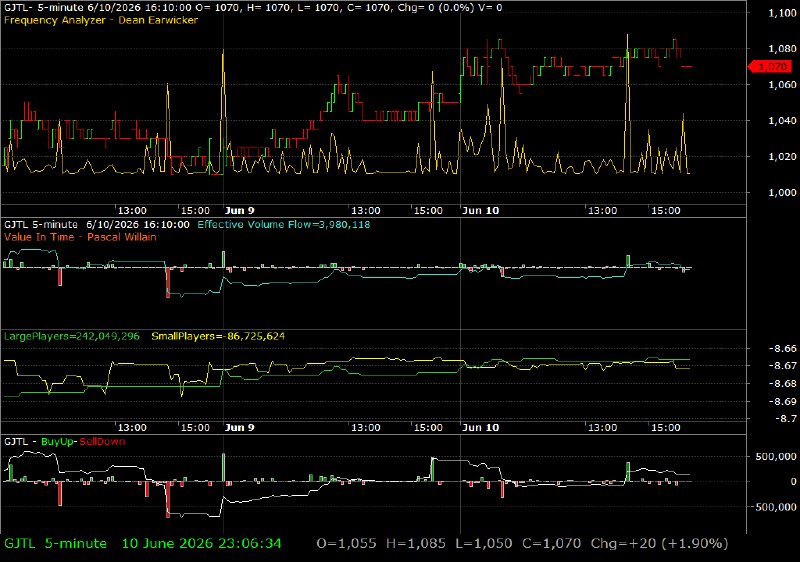Click the red 1,070 current price marker
The width and height of the screenshot is (800, 562).
[x=769, y=66]
